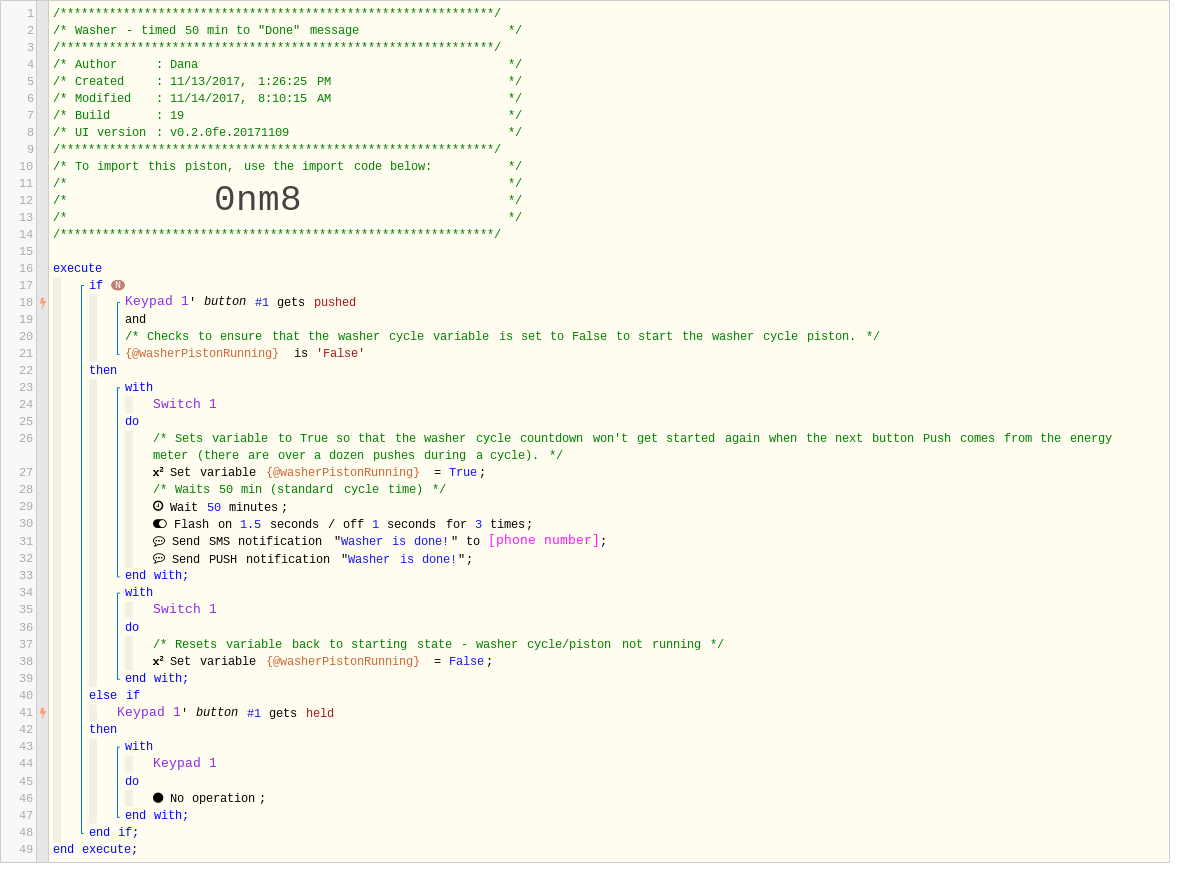
Task: Click the red 'pushed' value
Action: (x=337, y=304)
